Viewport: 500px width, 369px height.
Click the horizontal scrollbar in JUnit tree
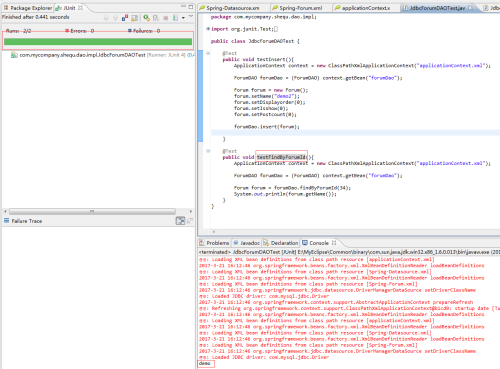click(92, 211)
